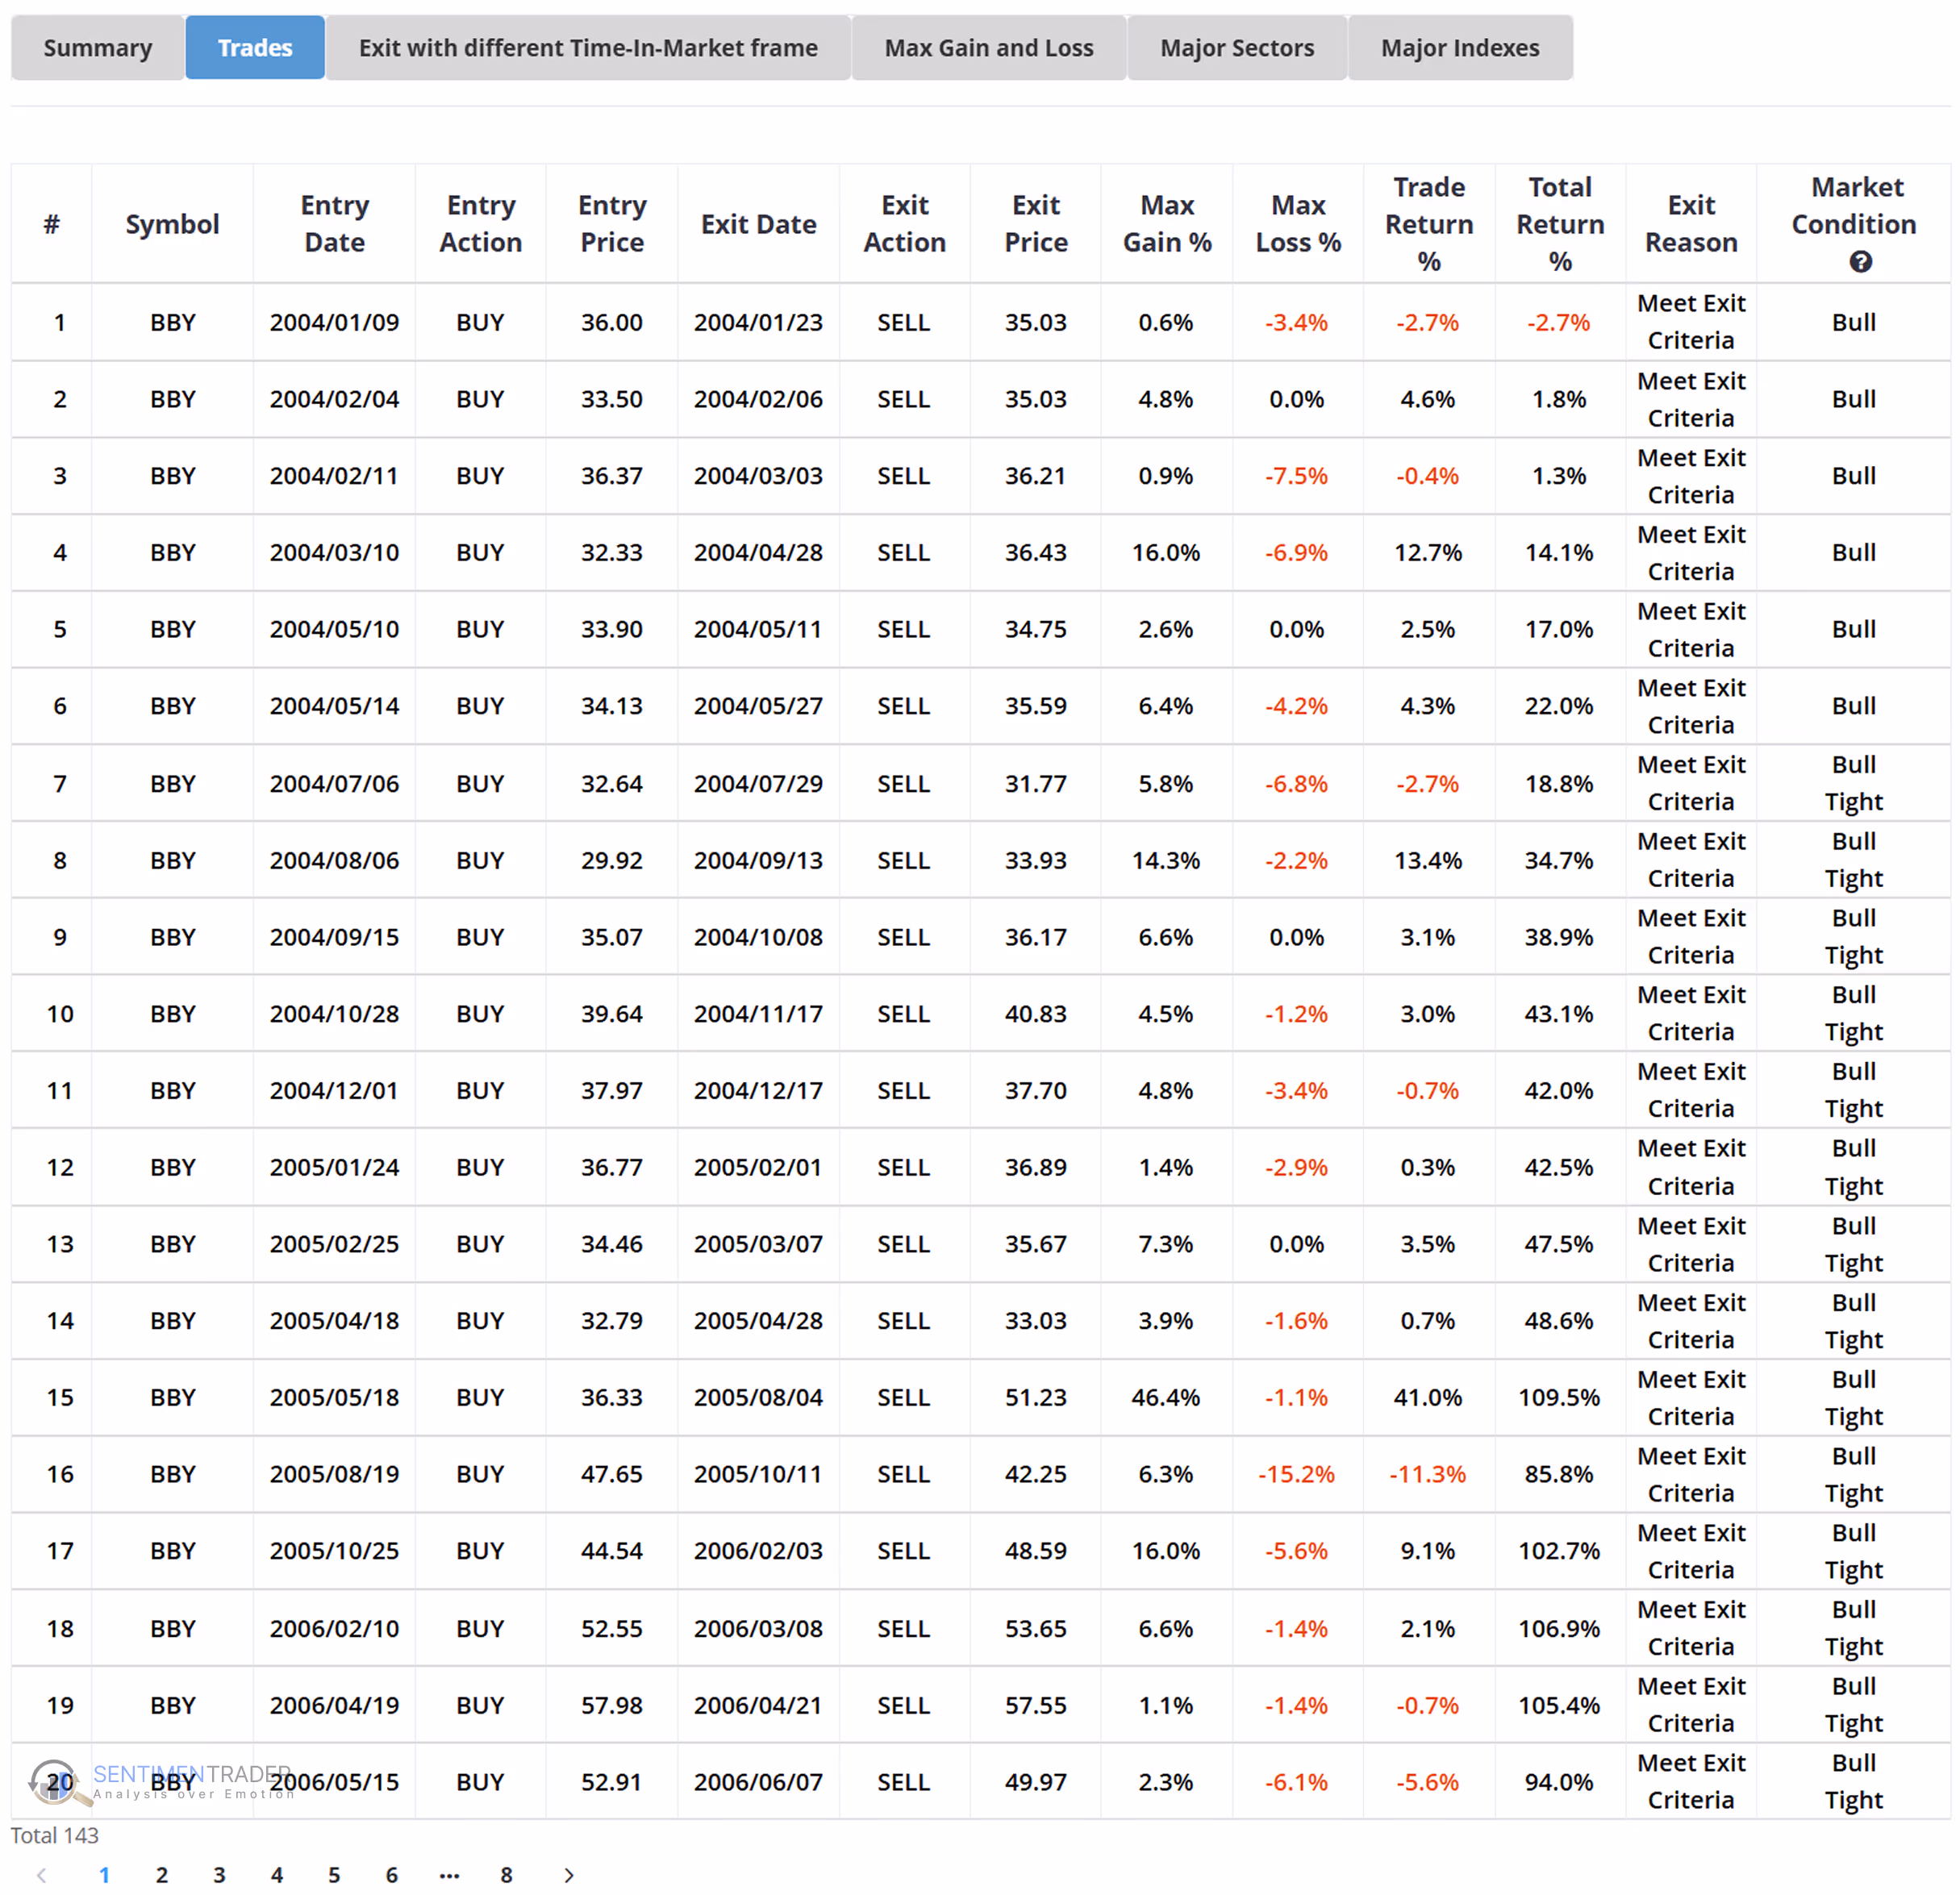Click the Market Condition help question-mark icon
The height and width of the screenshot is (1895, 1960).
click(x=1859, y=262)
